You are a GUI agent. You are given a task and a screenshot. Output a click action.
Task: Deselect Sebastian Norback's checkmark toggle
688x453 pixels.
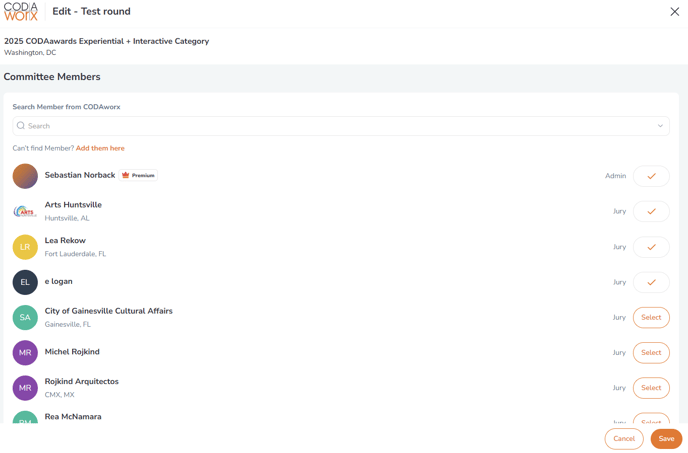point(651,176)
